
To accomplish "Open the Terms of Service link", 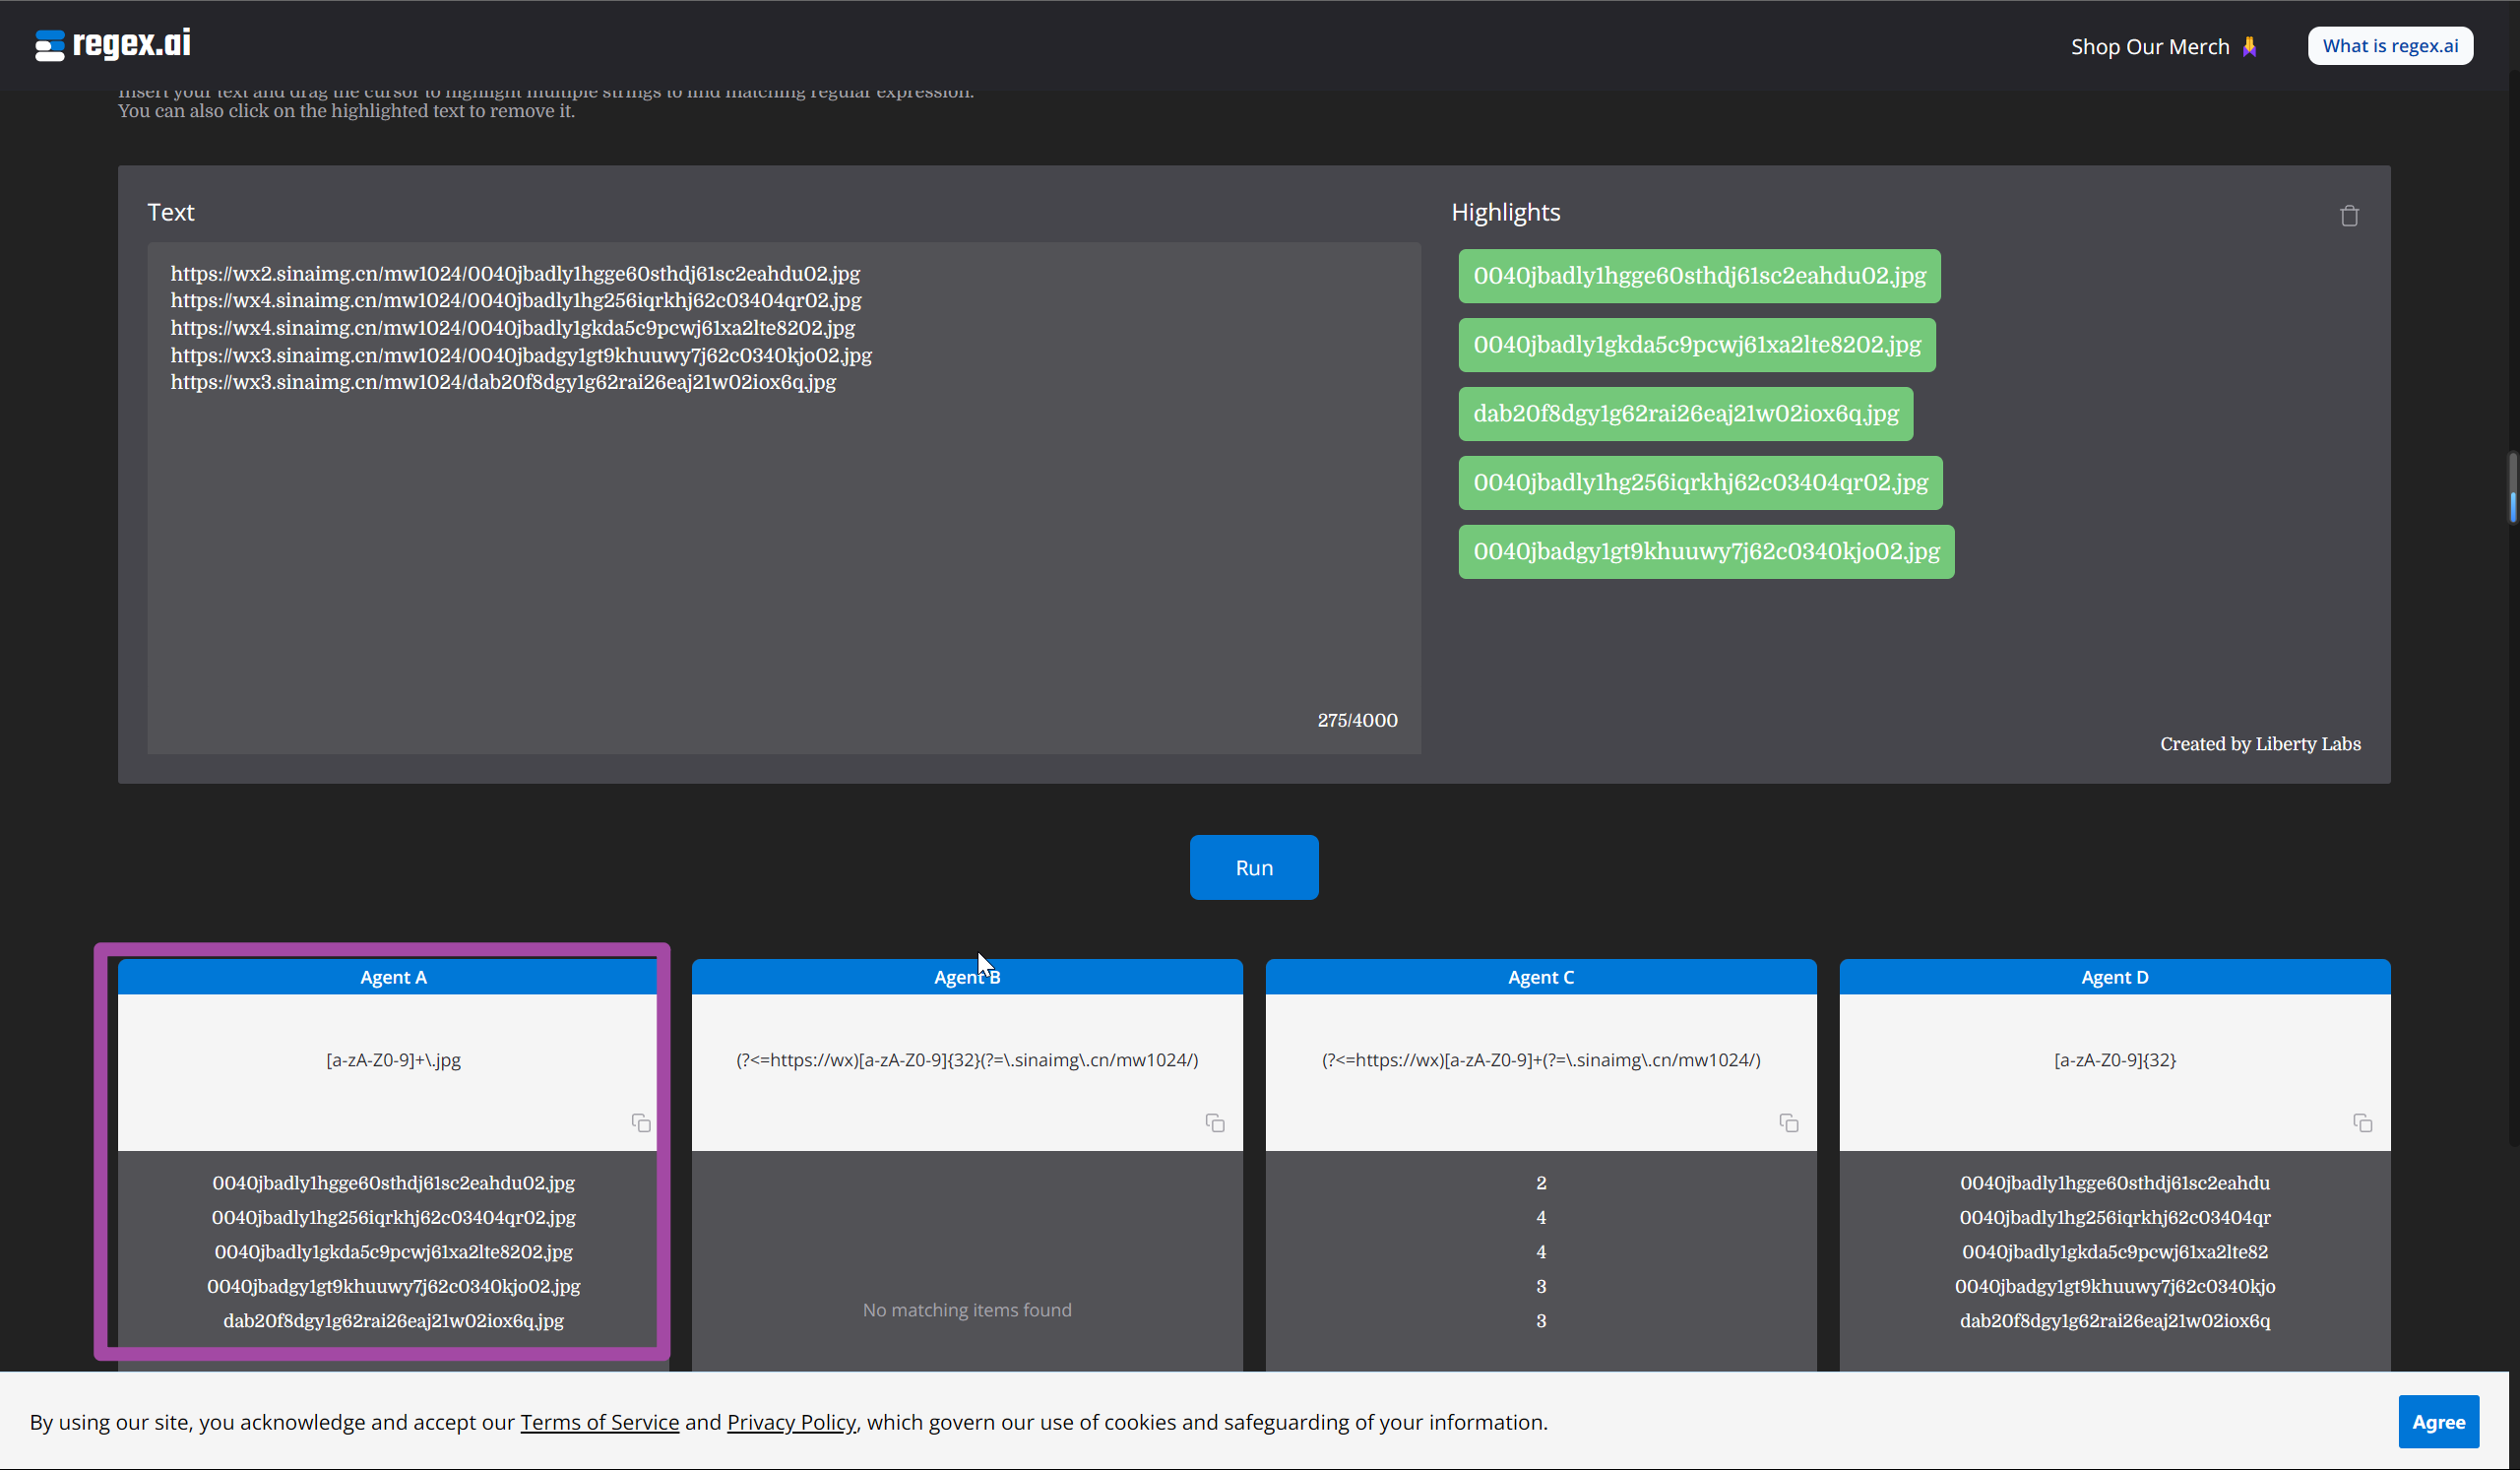I will (x=599, y=1422).
